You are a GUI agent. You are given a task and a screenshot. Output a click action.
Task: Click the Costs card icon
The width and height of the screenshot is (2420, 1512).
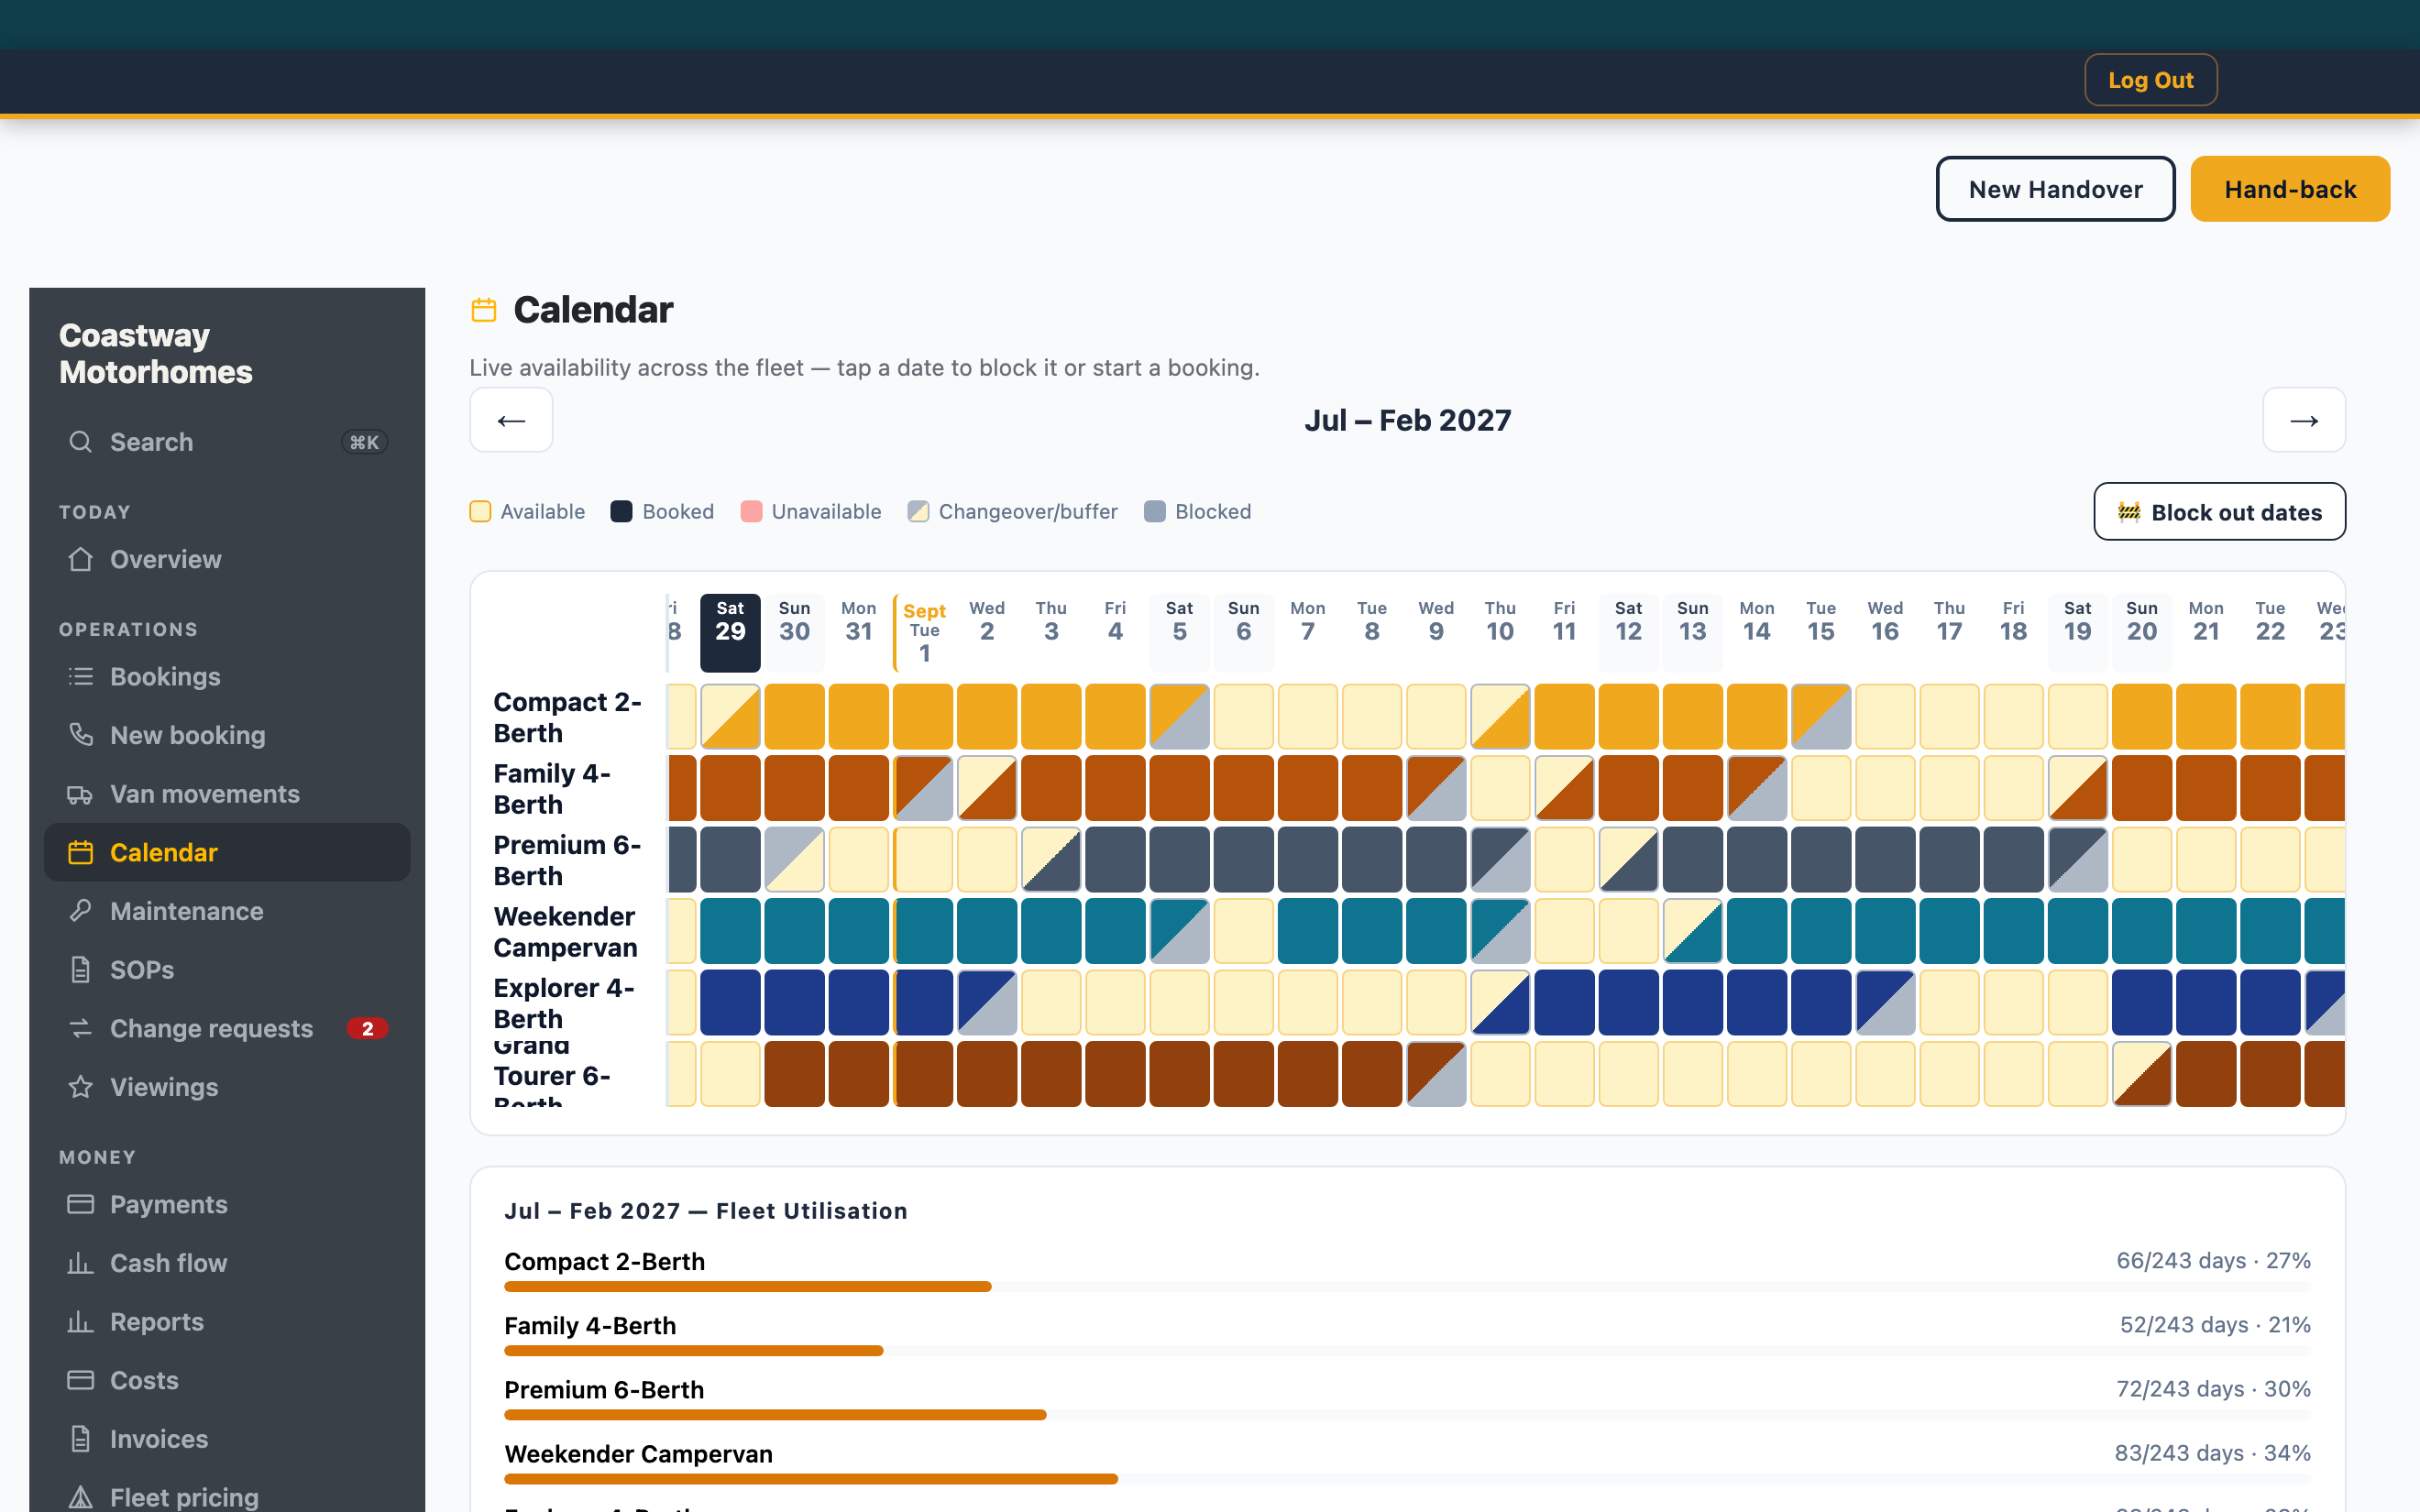[81, 1380]
